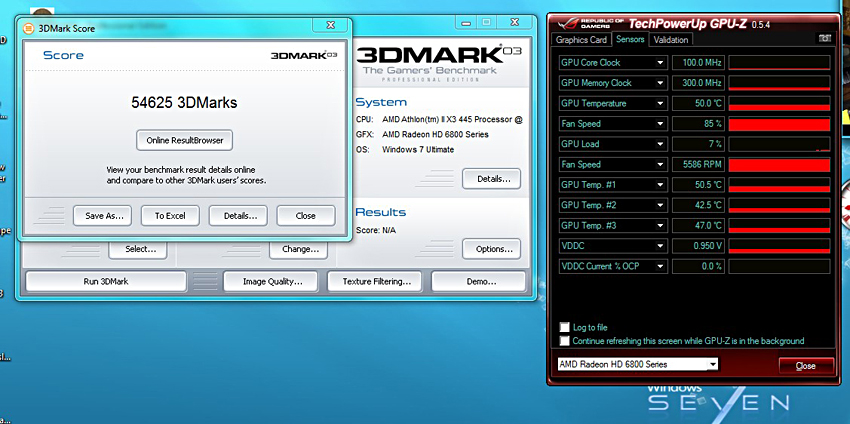850x424 pixels.
Task: Click the 7 % GPU load value
Action: [x=698, y=144]
